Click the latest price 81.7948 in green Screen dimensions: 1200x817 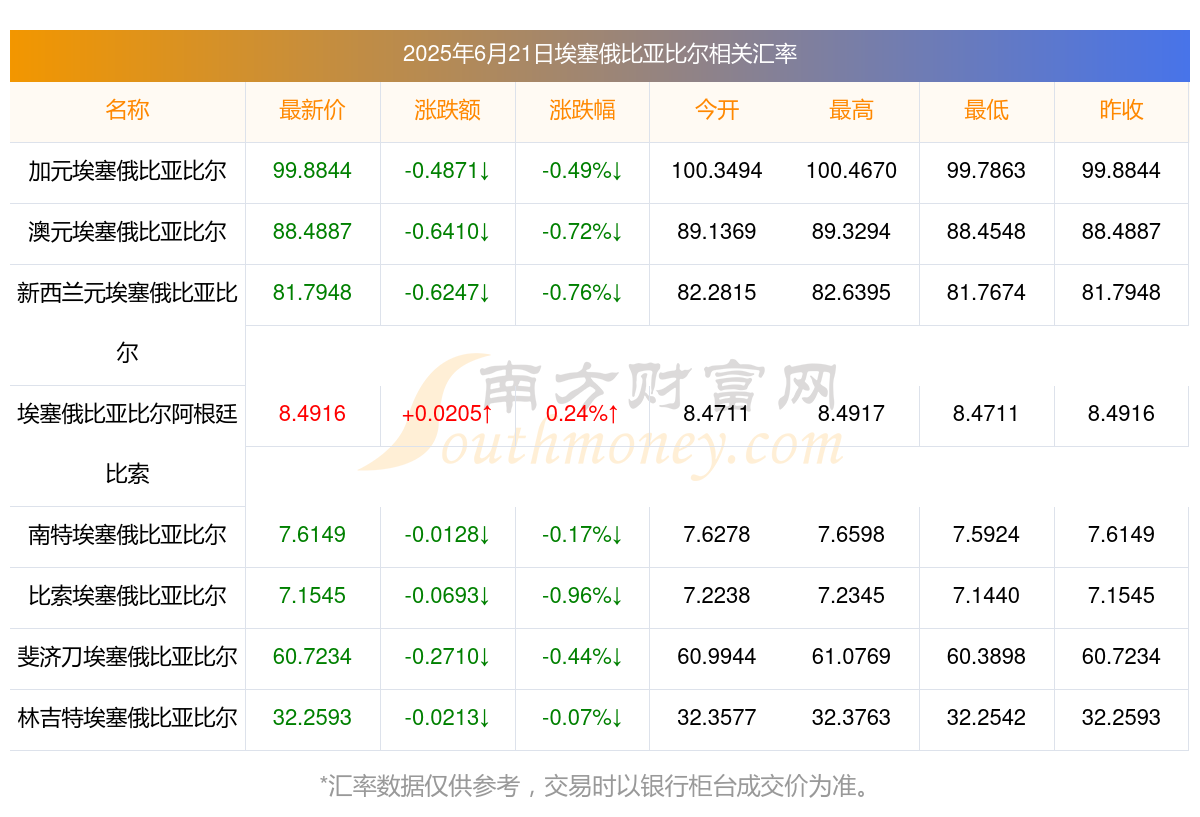pyautogui.click(x=312, y=293)
